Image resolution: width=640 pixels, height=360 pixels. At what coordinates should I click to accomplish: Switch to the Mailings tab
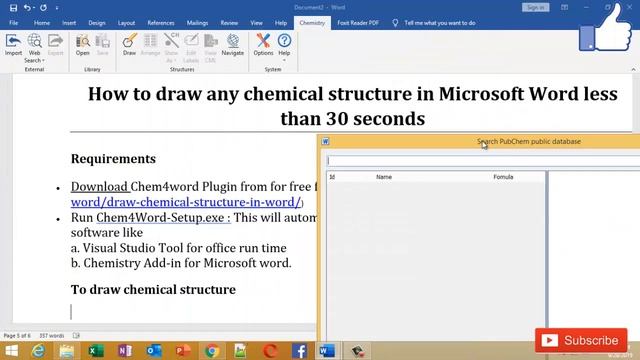[x=197, y=23]
